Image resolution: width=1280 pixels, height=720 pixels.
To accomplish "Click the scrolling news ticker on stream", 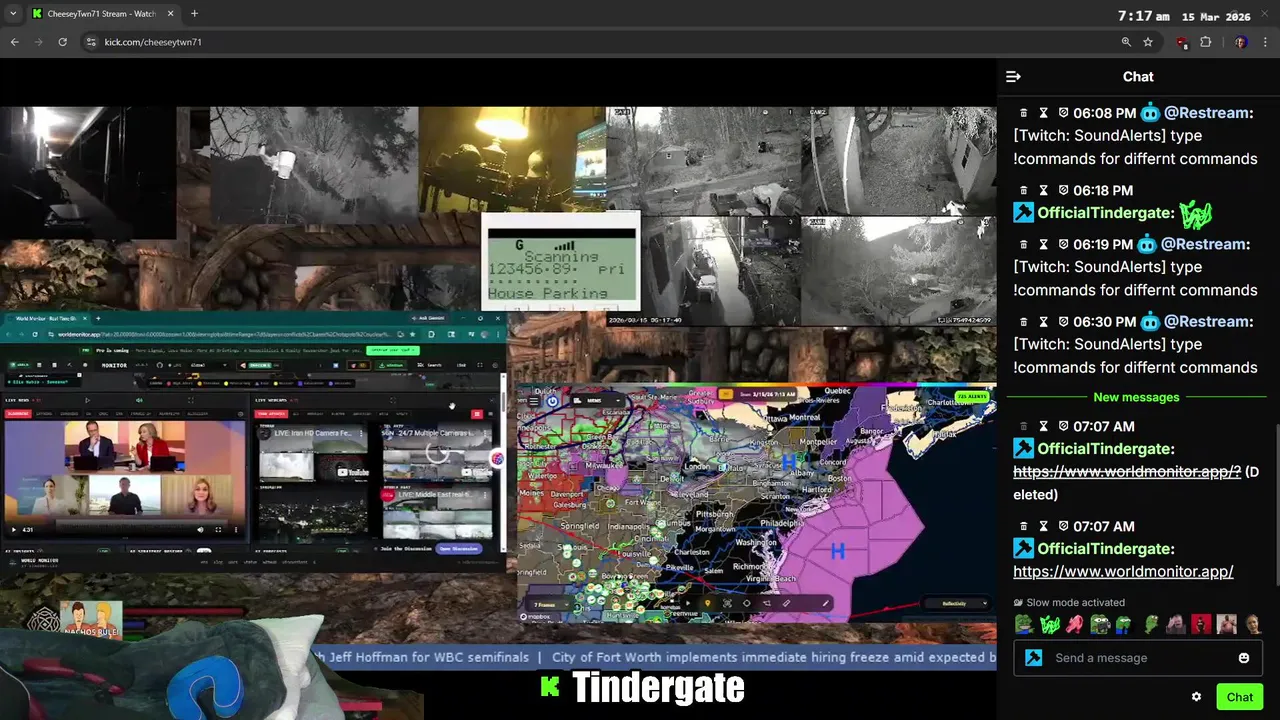I will point(655,657).
